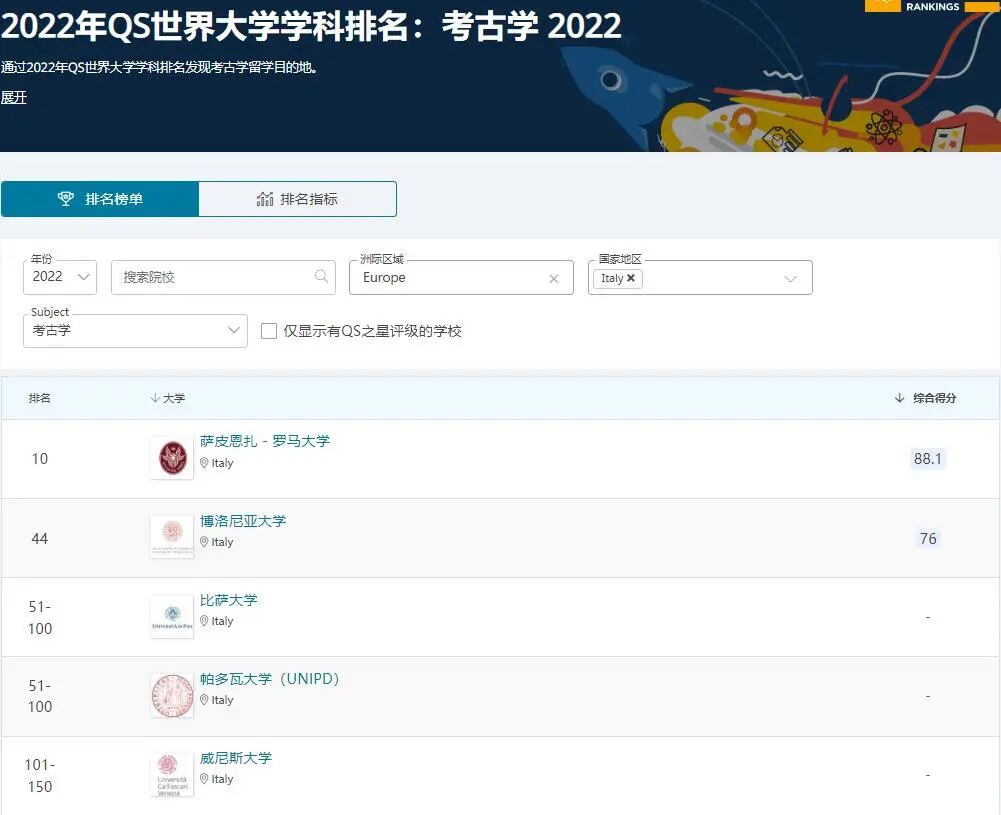Click the magnifier icon in 搜索院校 field
Screen dimensions: 1001x815
[x=321, y=277]
